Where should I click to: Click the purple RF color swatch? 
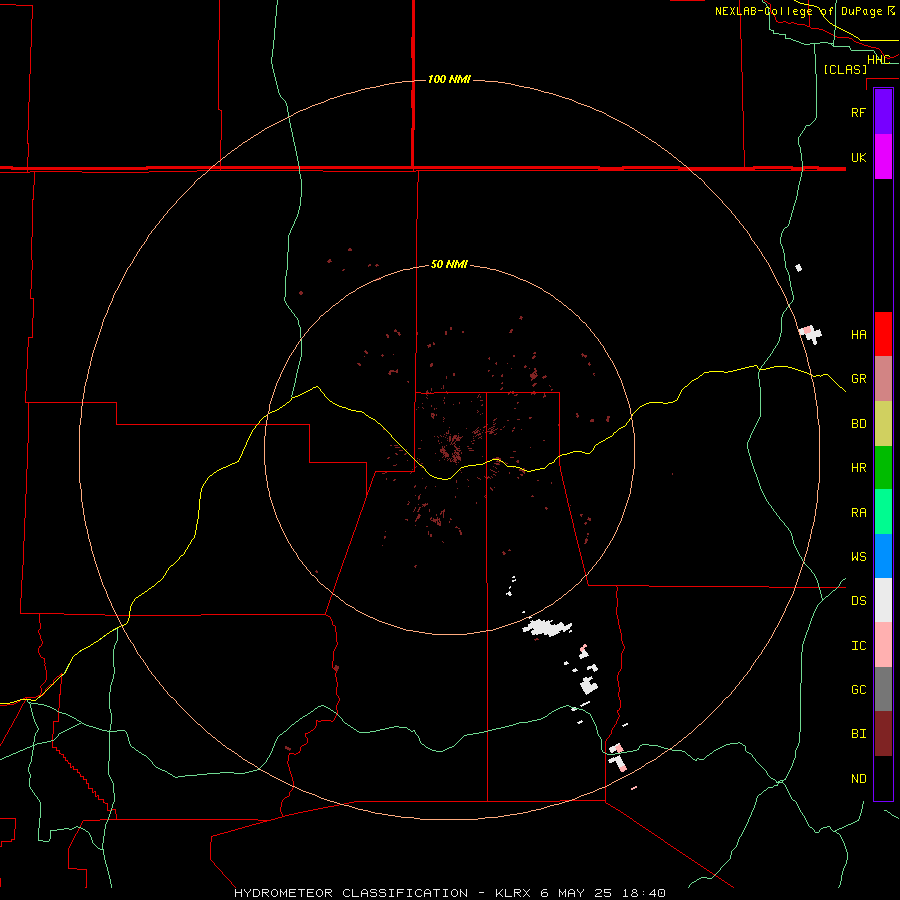click(x=883, y=112)
